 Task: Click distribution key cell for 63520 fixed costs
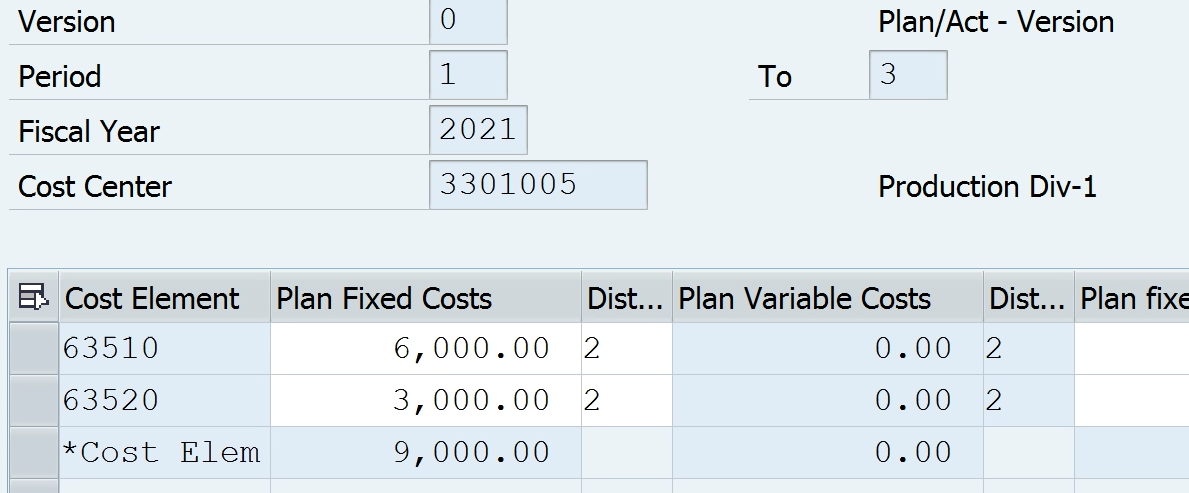626,400
